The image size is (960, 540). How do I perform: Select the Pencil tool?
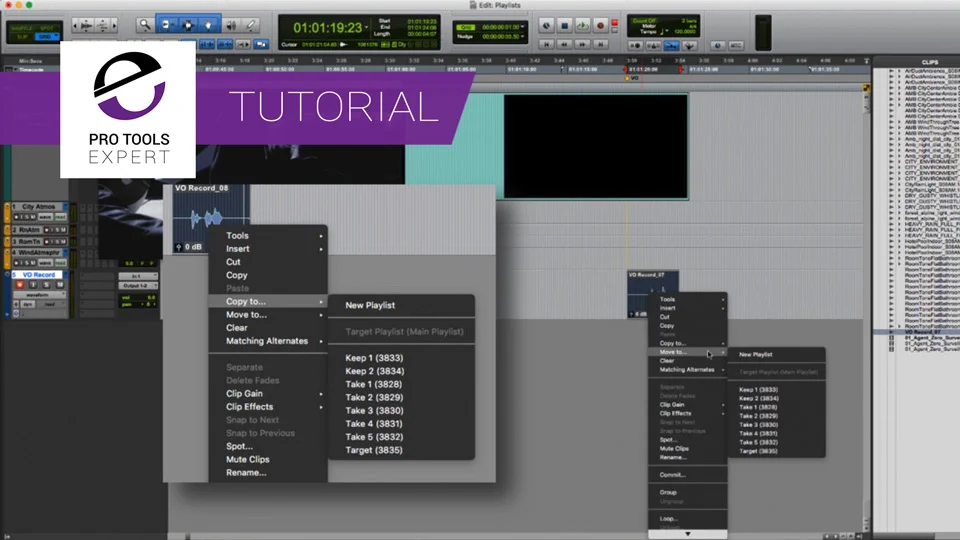pos(251,25)
